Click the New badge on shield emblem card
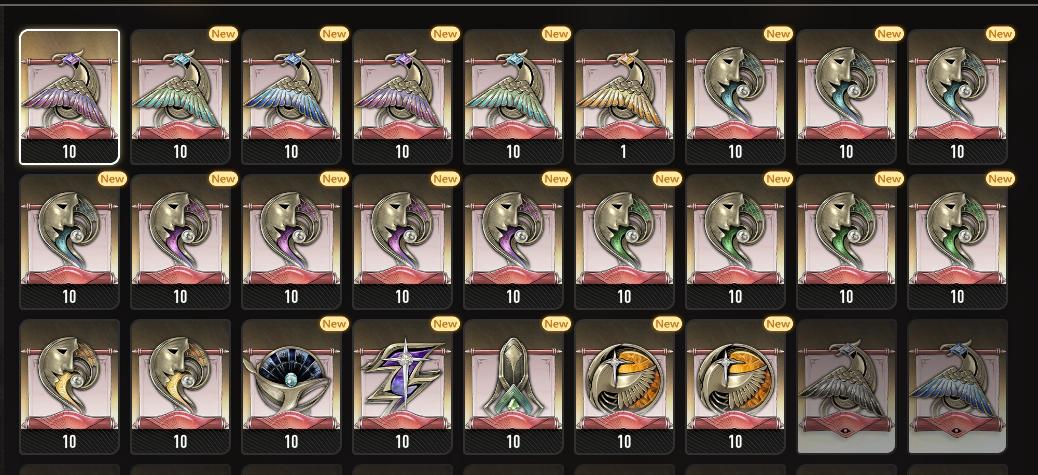 point(556,324)
